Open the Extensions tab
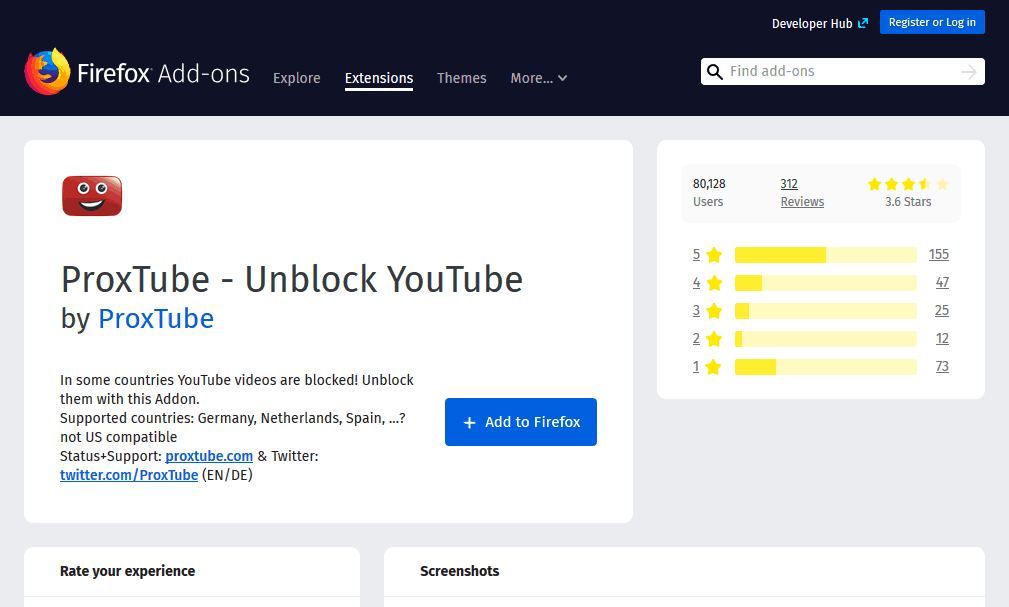Screen dimensions: 1009x607 tap(379, 78)
